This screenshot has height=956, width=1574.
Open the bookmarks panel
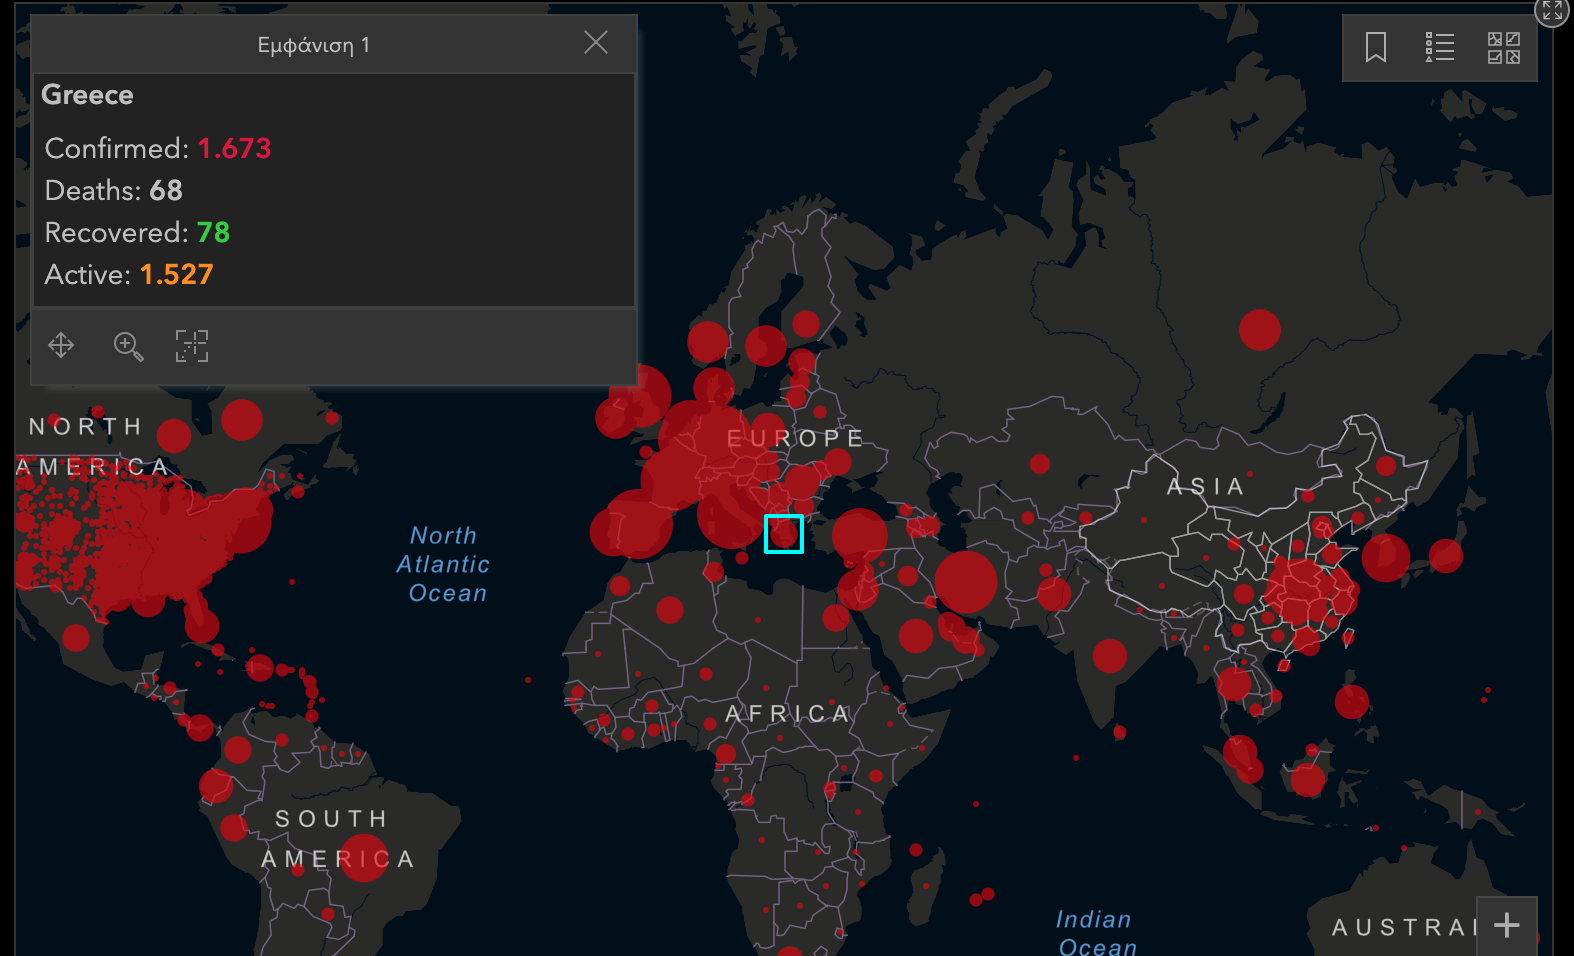(x=1376, y=47)
